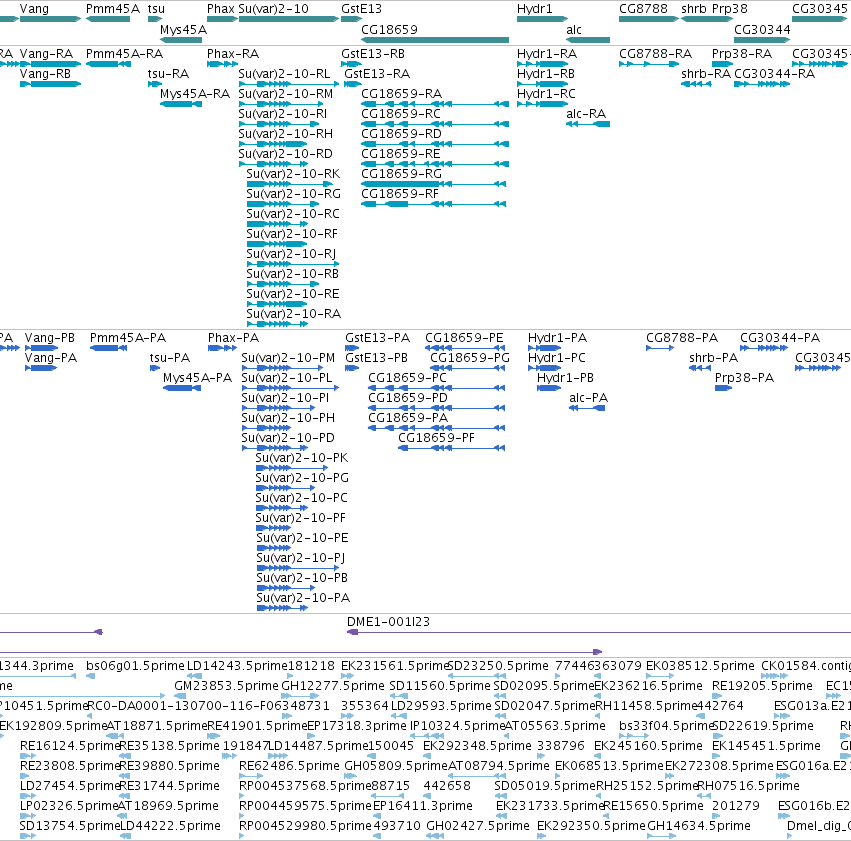Viewport: 851px width, 841px height.
Task: Select the 'Prp38' gene label
Action: point(730,9)
